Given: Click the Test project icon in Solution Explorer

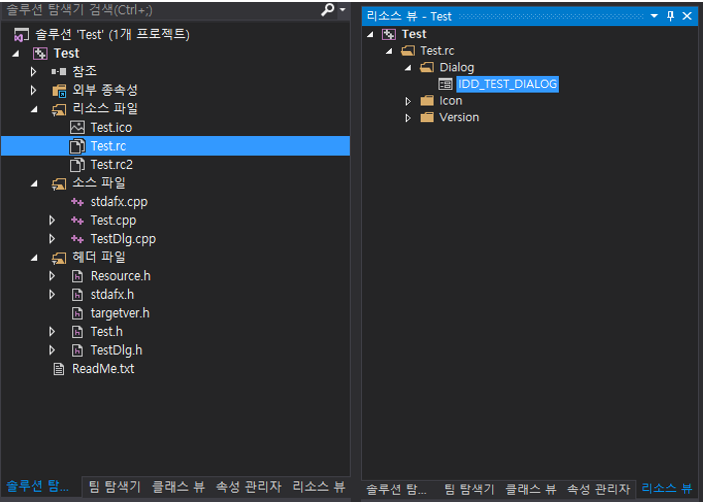Looking at the screenshot, I should (x=40, y=53).
